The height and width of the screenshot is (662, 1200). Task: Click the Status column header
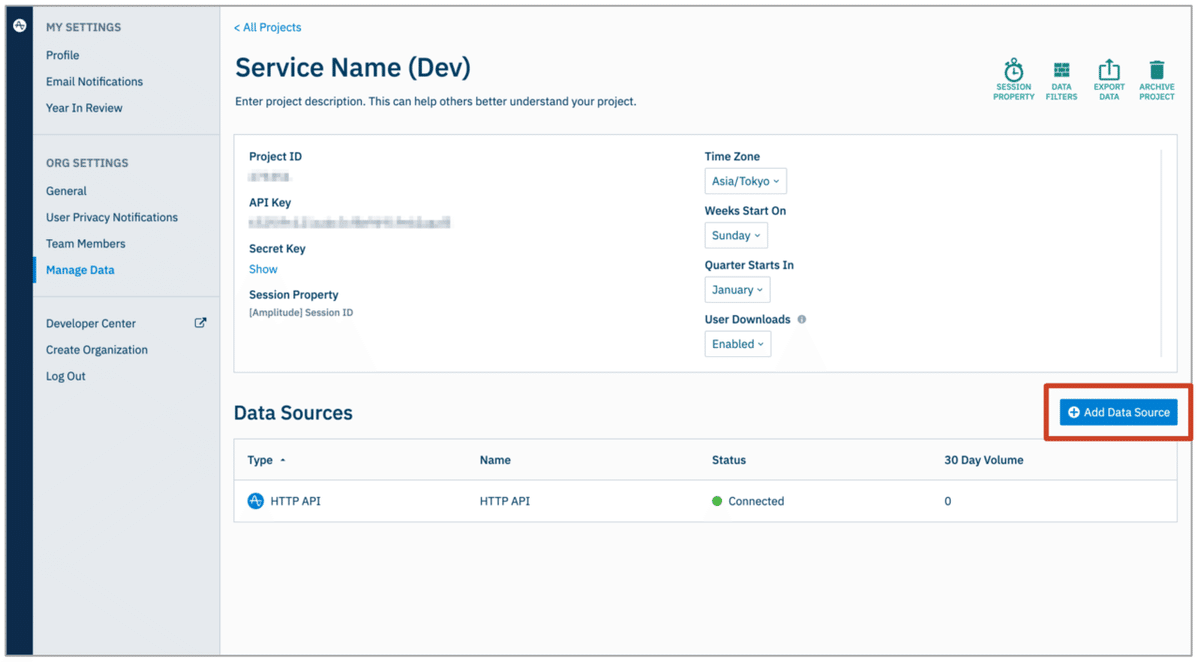click(x=729, y=460)
